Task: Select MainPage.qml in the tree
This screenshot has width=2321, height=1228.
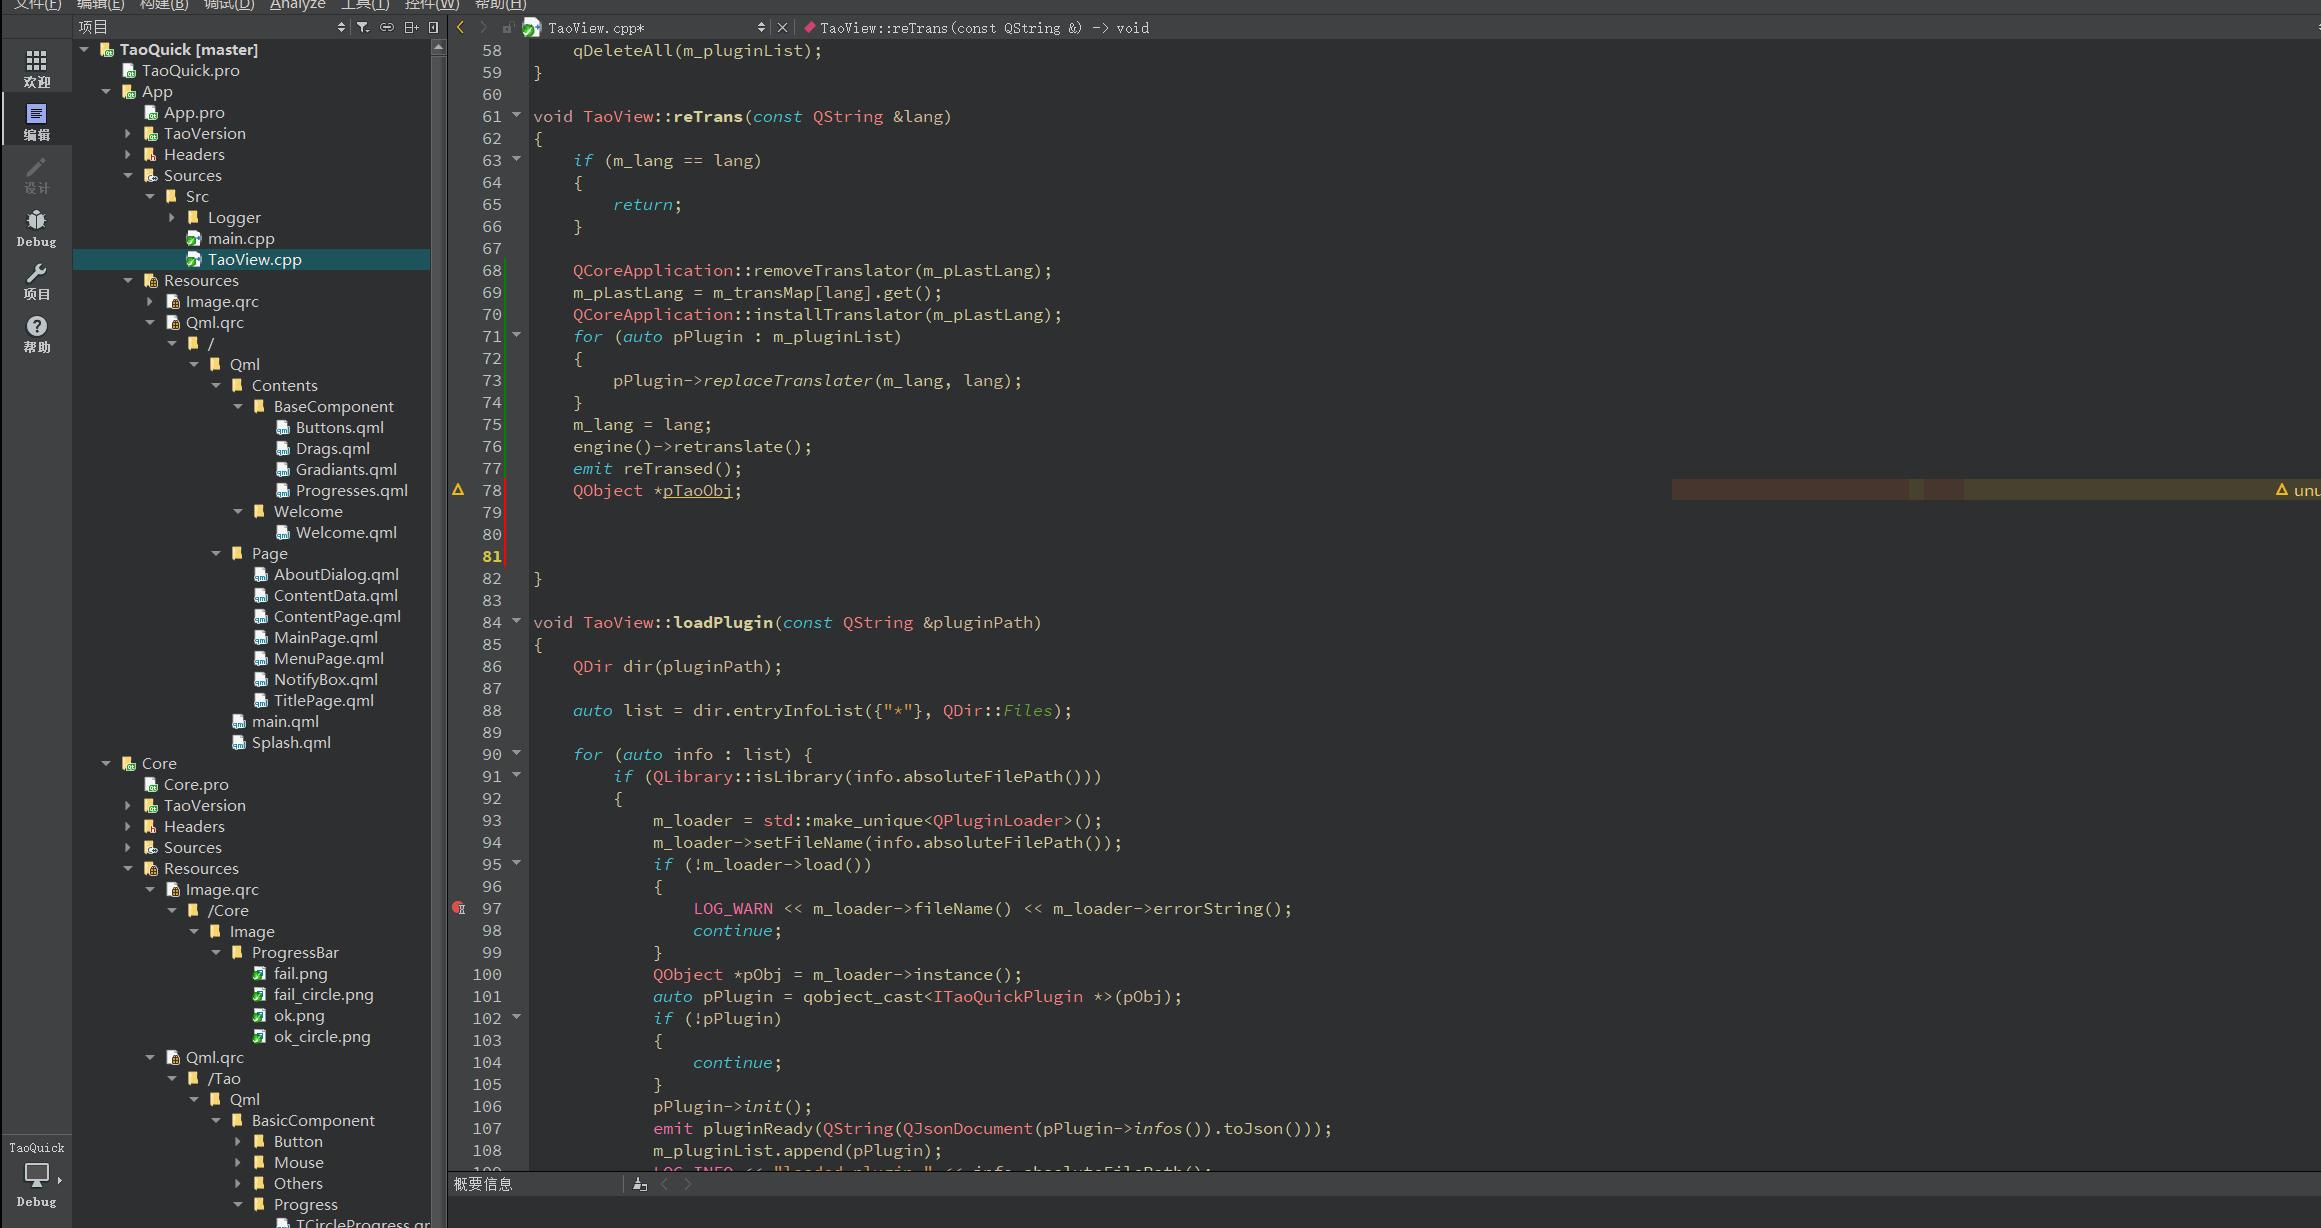Action: (x=325, y=637)
